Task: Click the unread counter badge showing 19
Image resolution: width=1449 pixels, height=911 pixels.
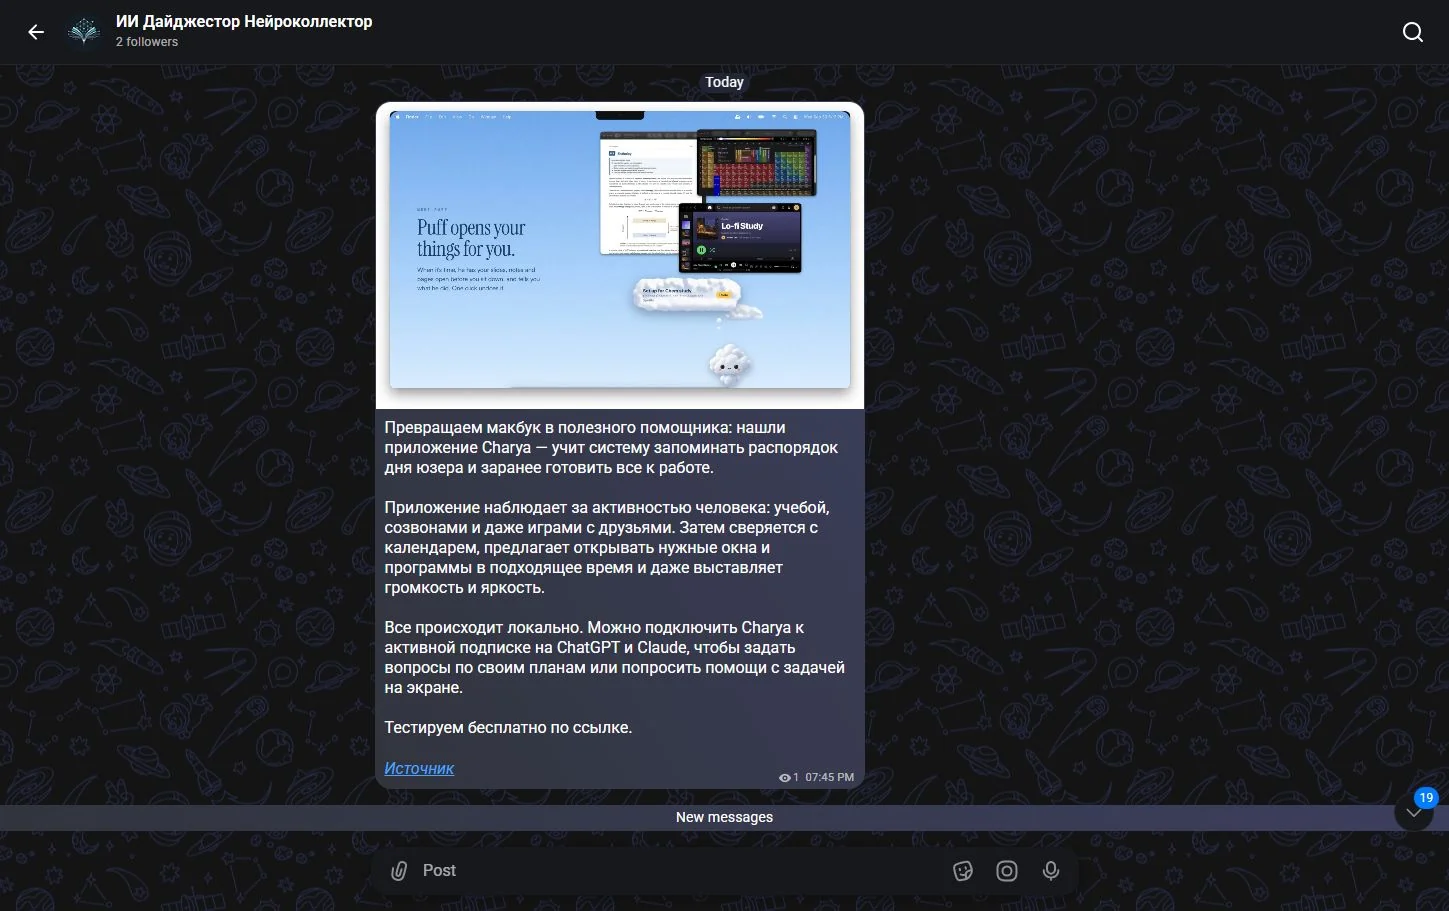Action: coord(1426,798)
